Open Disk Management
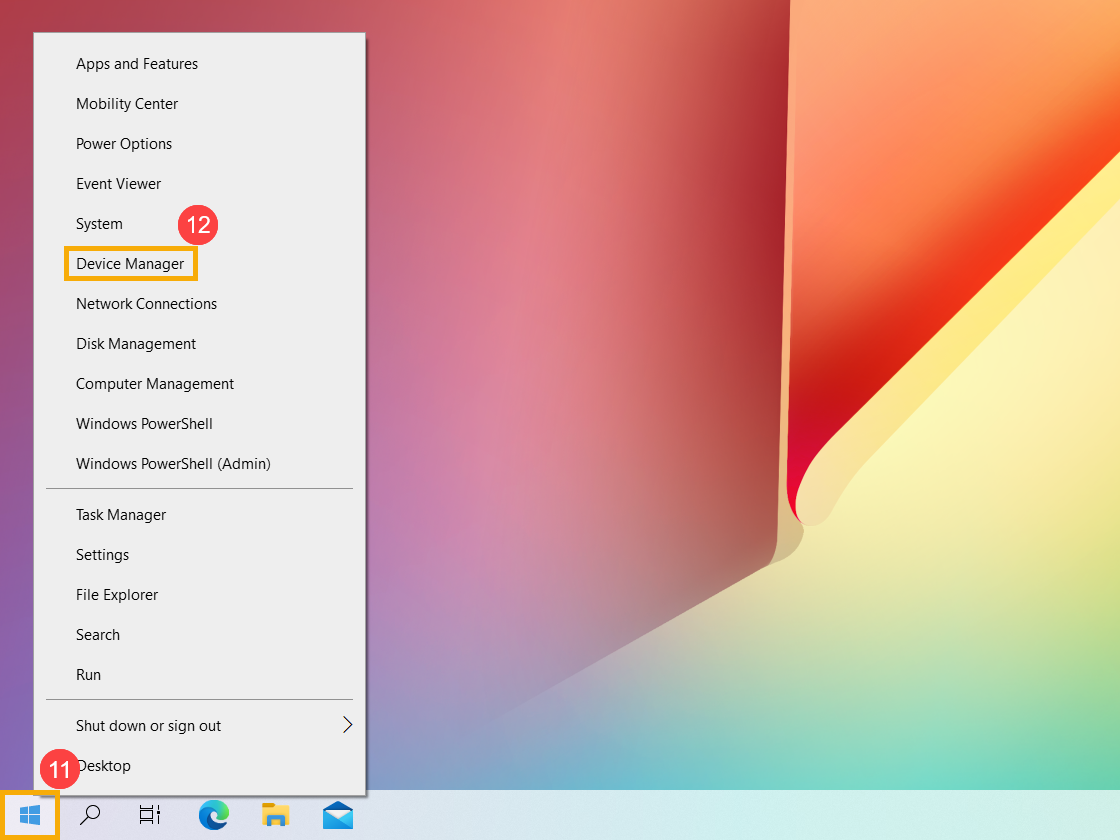 136,343
